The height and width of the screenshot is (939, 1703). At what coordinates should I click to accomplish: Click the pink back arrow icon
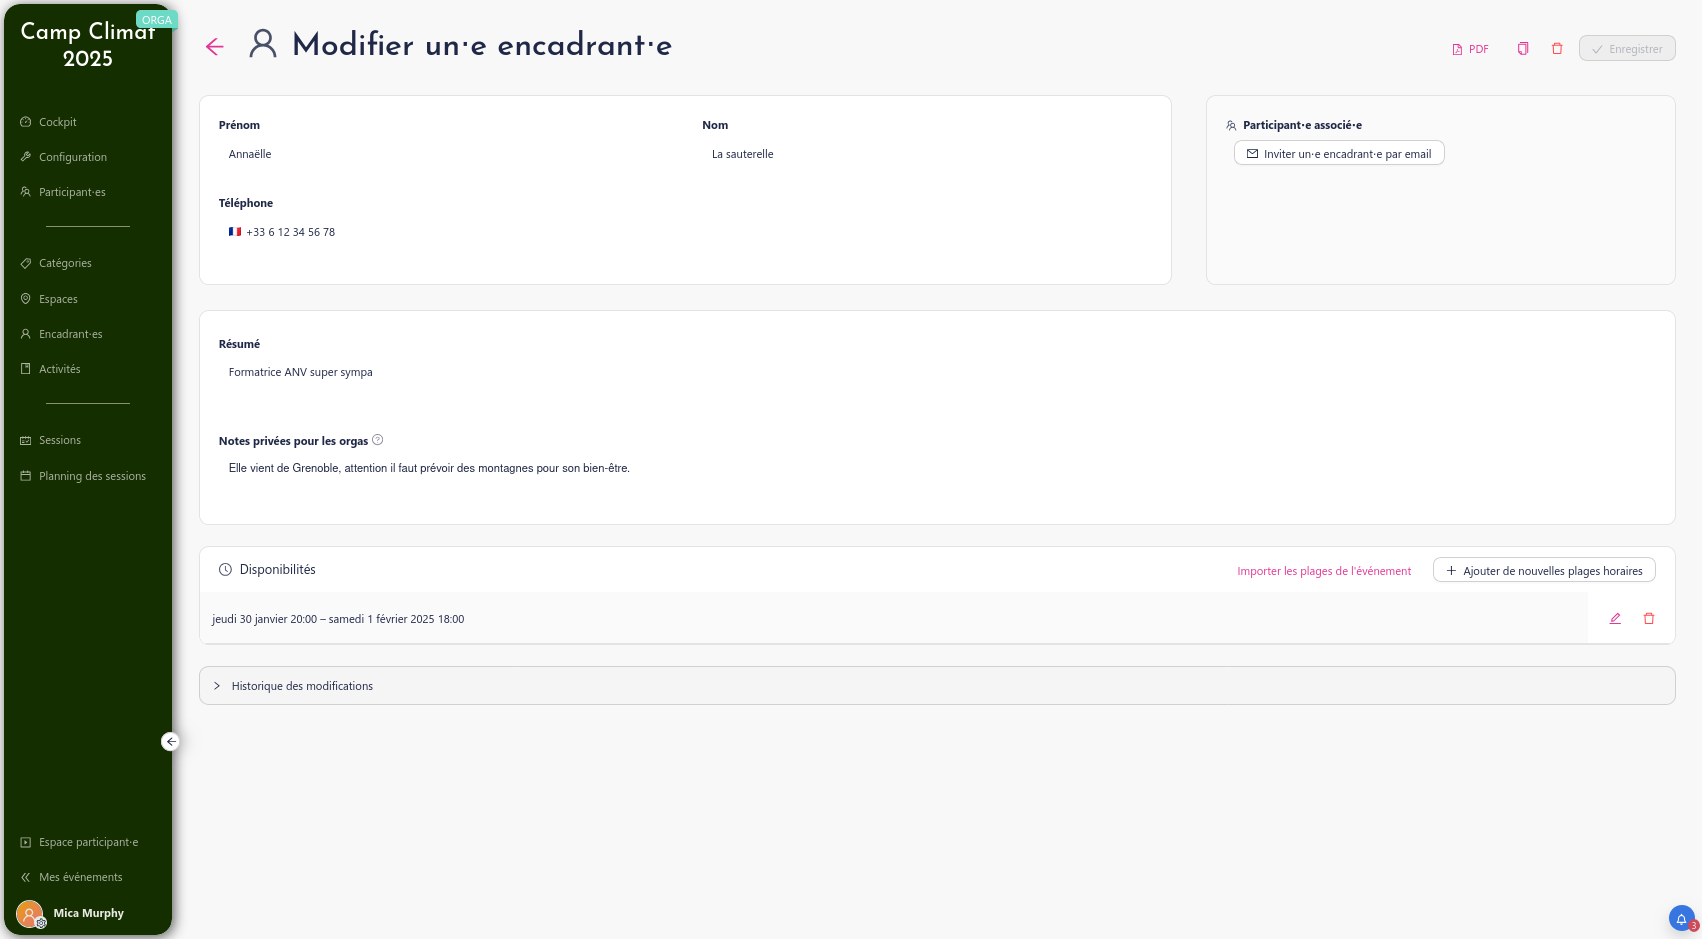214,47
